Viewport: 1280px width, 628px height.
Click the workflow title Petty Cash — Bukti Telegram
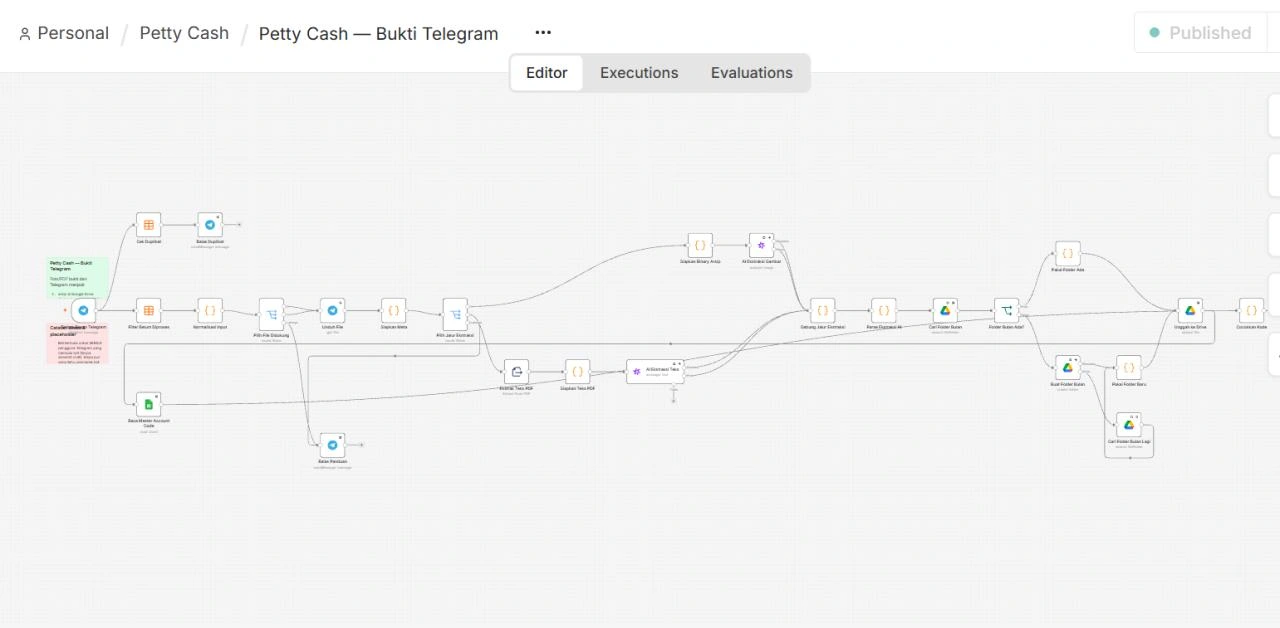[378, 33]
